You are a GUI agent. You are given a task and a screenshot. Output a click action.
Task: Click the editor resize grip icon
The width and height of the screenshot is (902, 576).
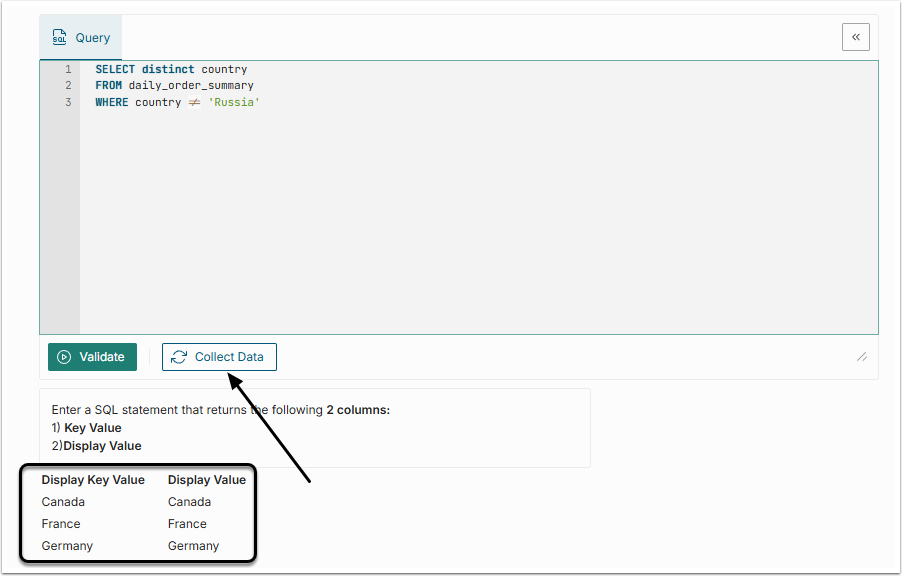[x=862, y=357]
